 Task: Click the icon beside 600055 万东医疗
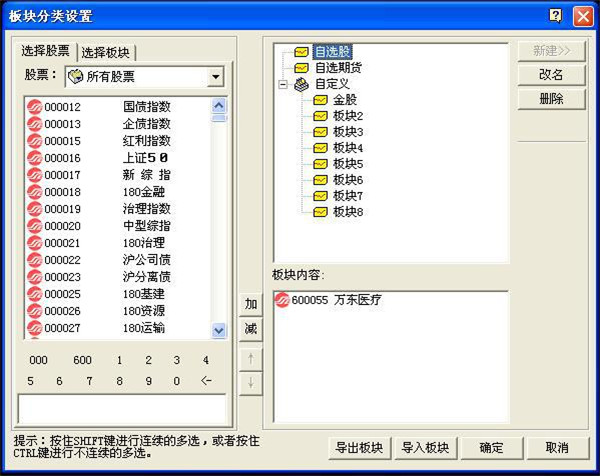click(281, 300)
